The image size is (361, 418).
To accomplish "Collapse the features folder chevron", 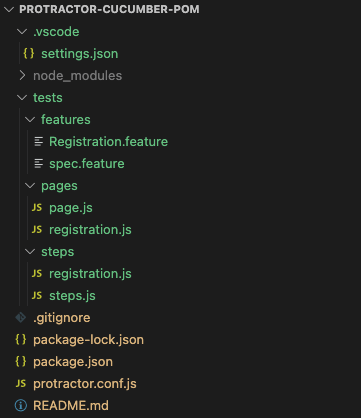I will (30, 120).
